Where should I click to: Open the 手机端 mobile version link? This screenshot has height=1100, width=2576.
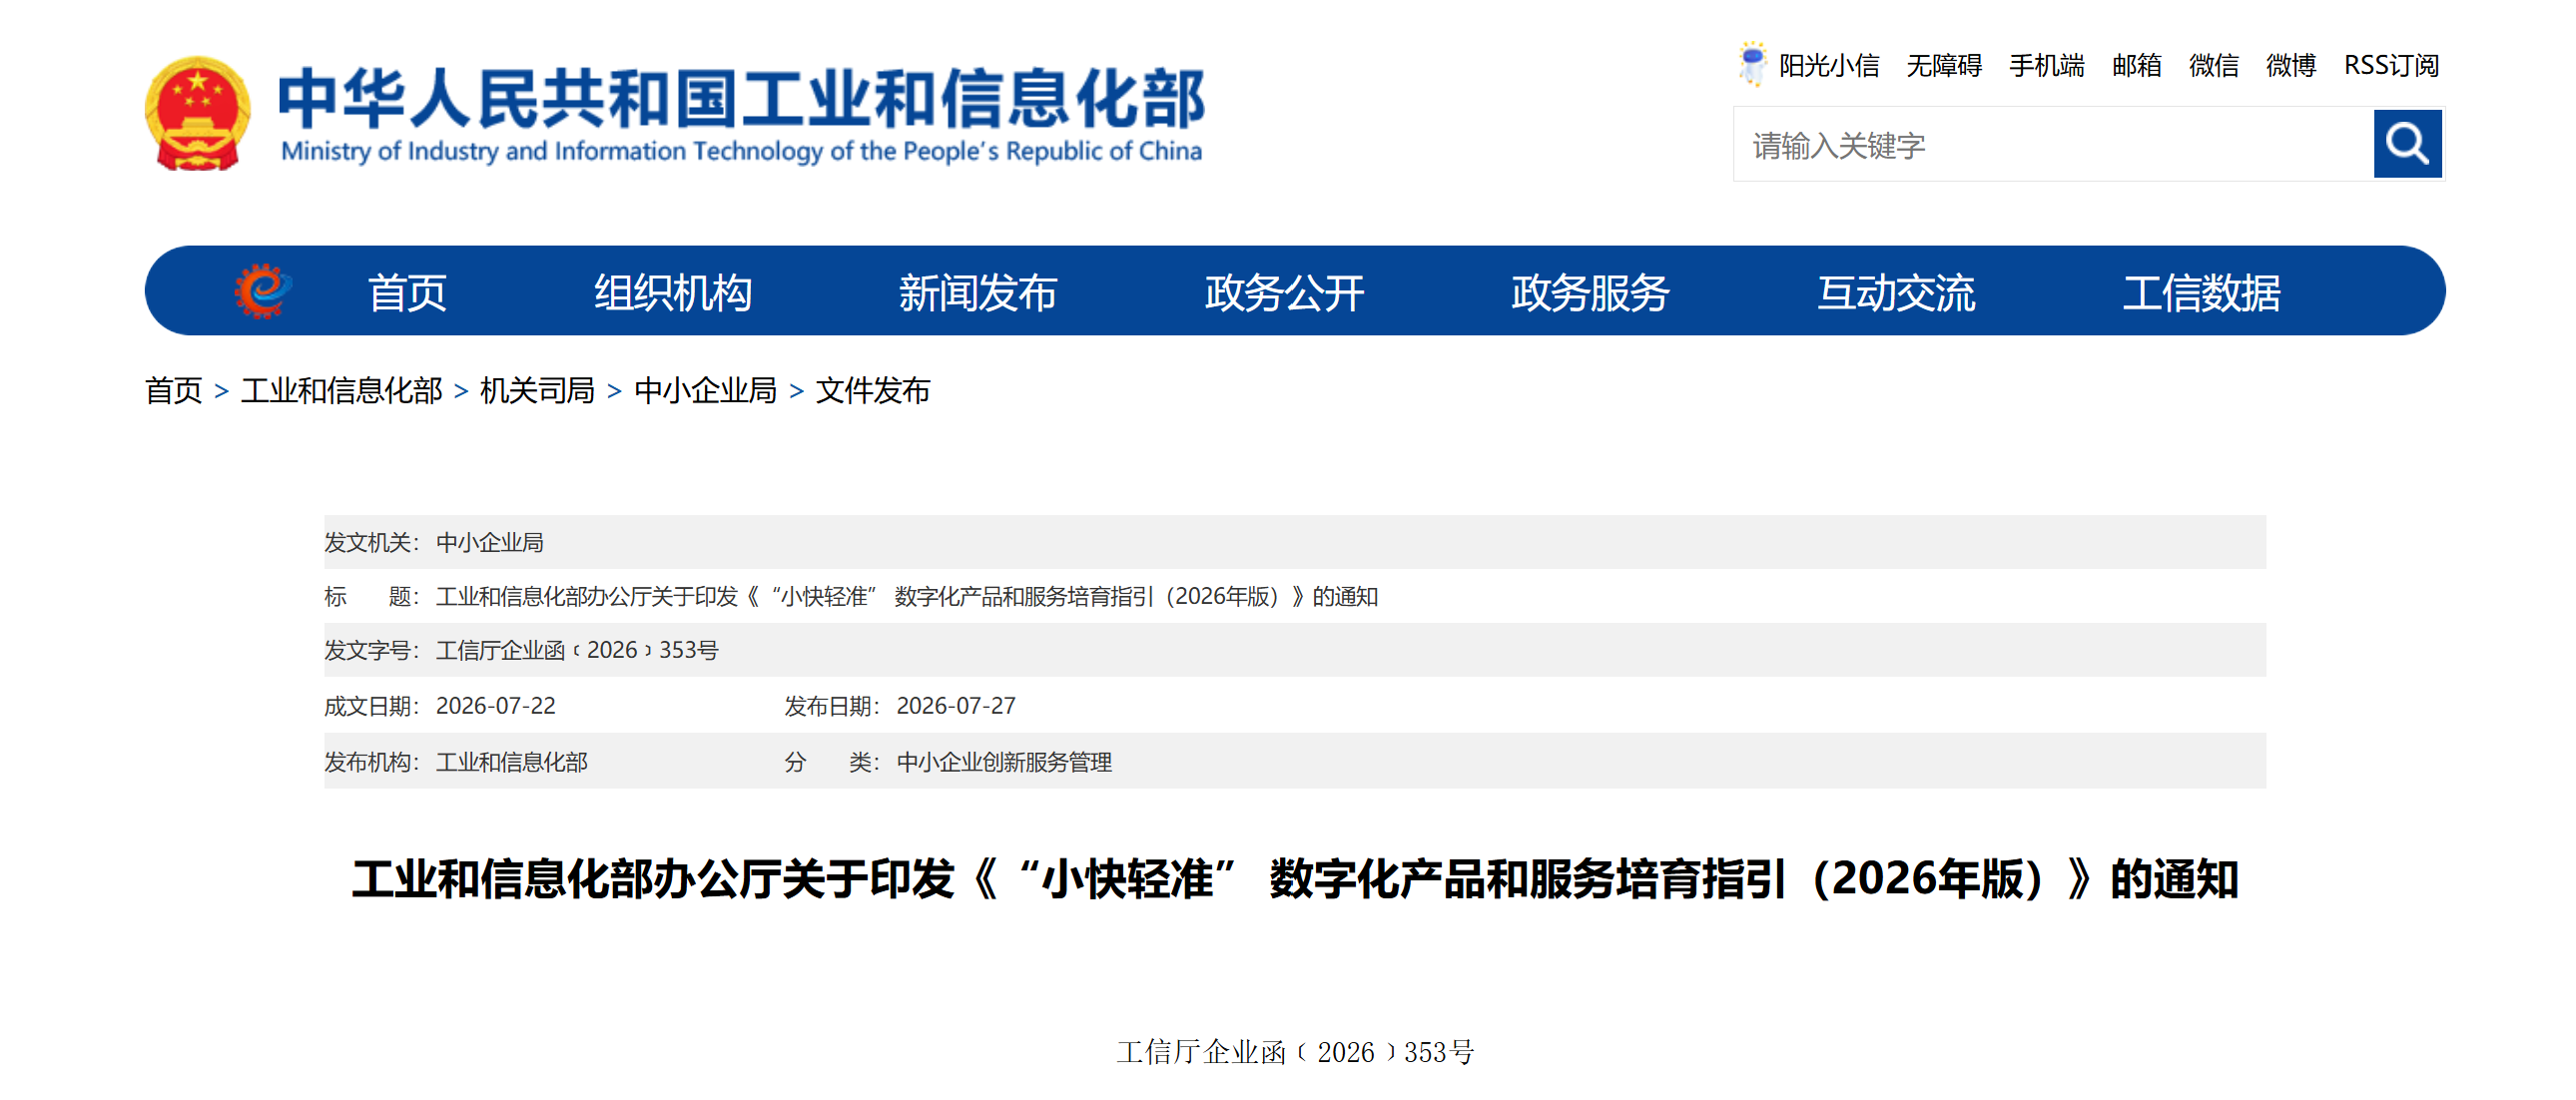coord(2047,66)
